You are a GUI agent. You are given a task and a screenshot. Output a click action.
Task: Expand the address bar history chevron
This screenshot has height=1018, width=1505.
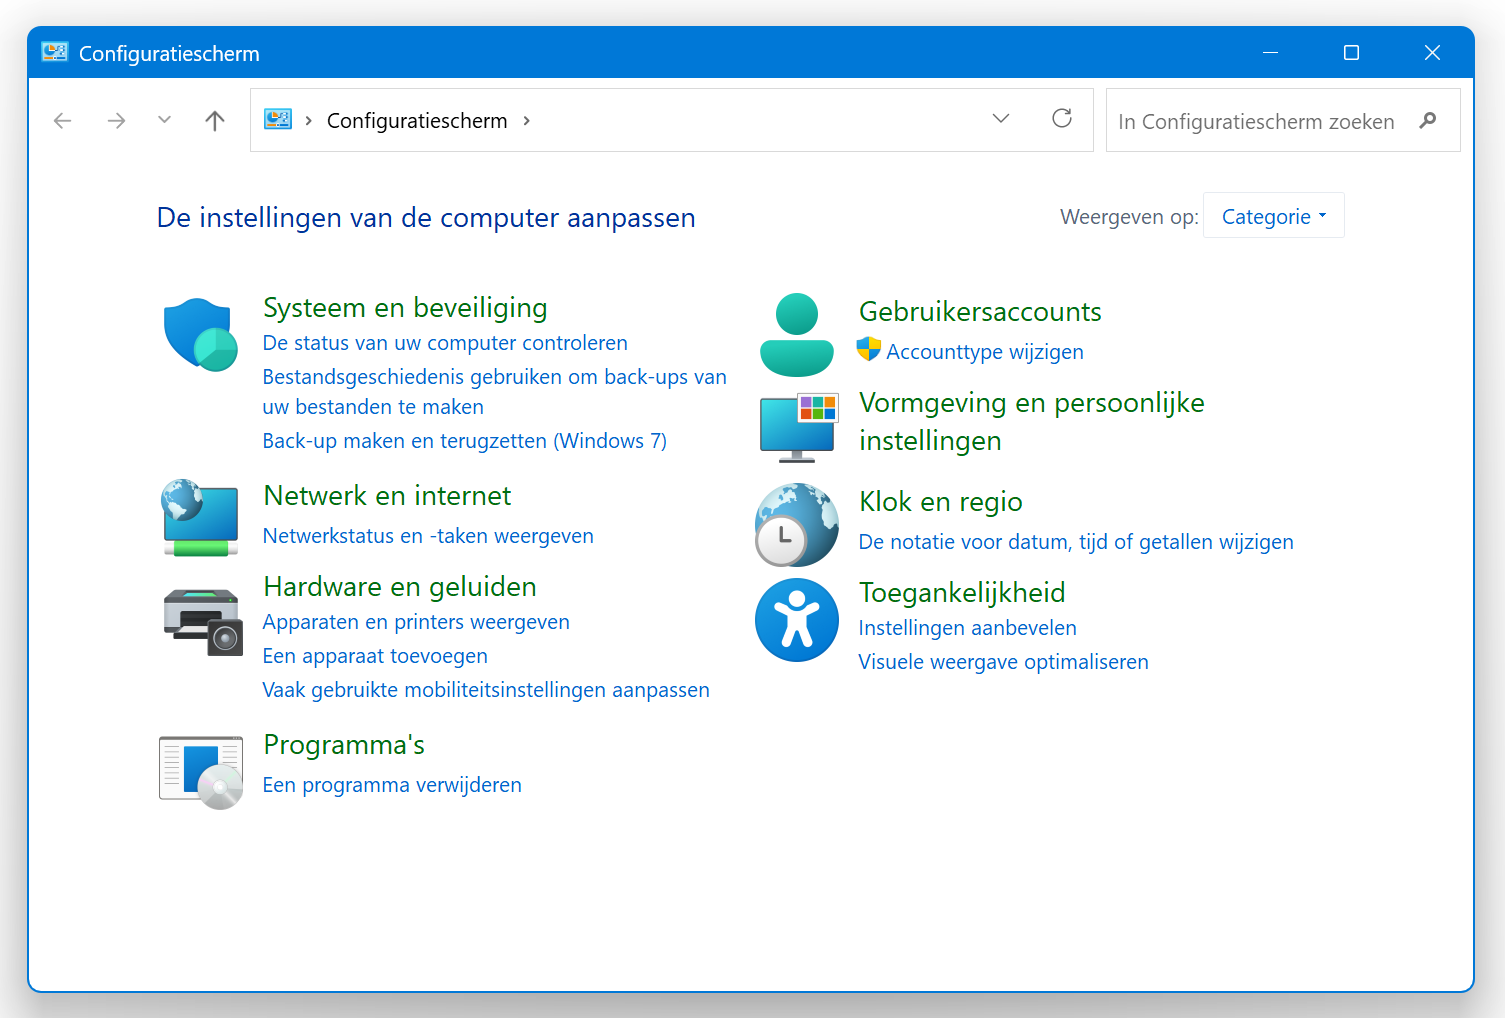pyautogui.click(x=1000, y=118)
